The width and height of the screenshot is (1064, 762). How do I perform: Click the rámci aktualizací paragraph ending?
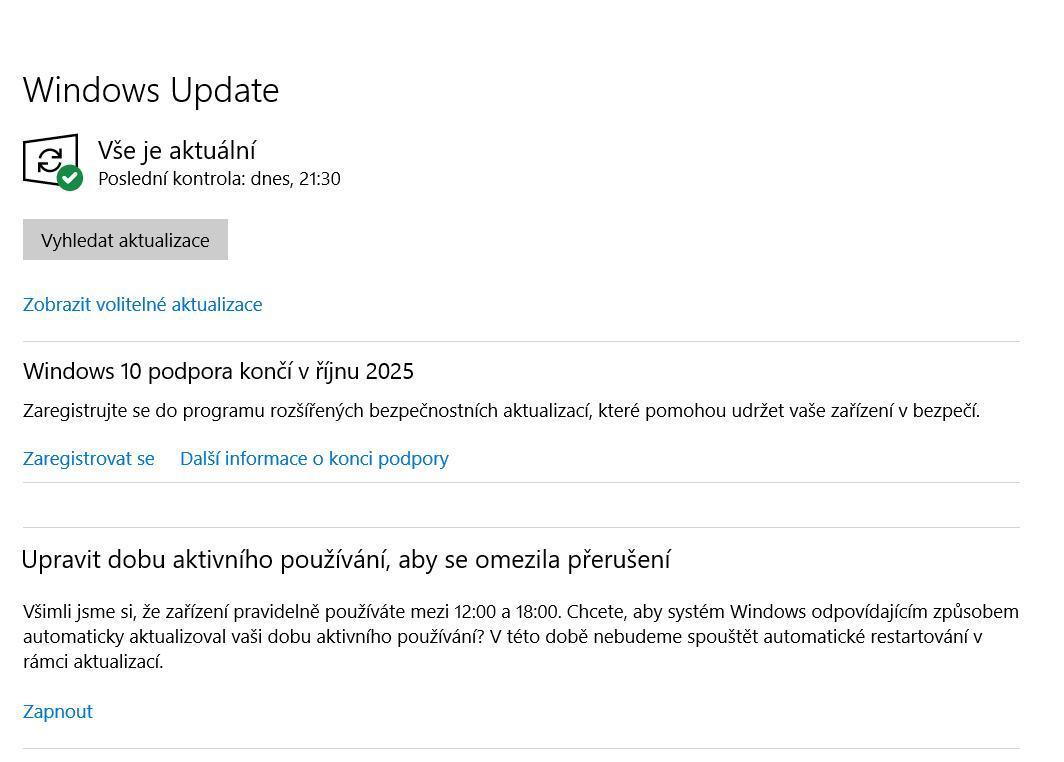click(92, 661)
